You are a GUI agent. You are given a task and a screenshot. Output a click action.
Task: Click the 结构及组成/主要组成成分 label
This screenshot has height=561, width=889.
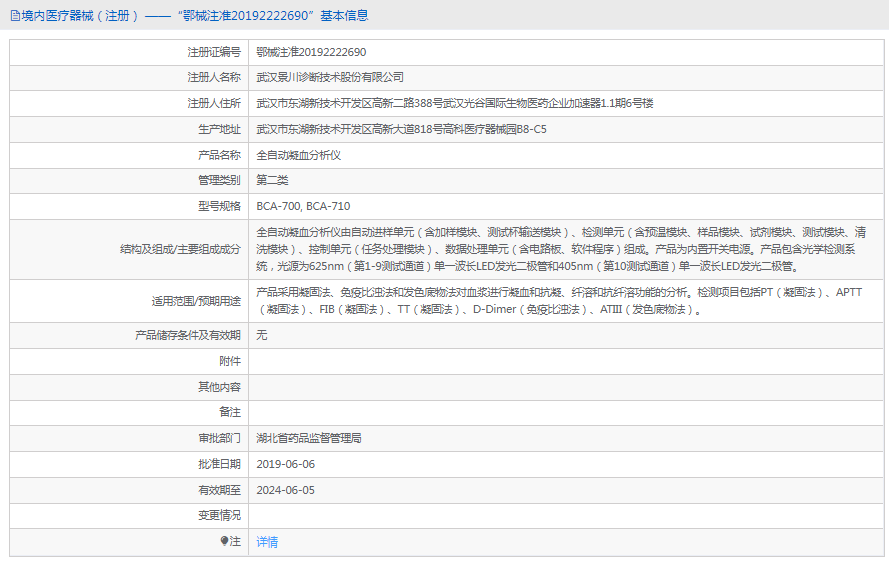click(x=180, y=249)
